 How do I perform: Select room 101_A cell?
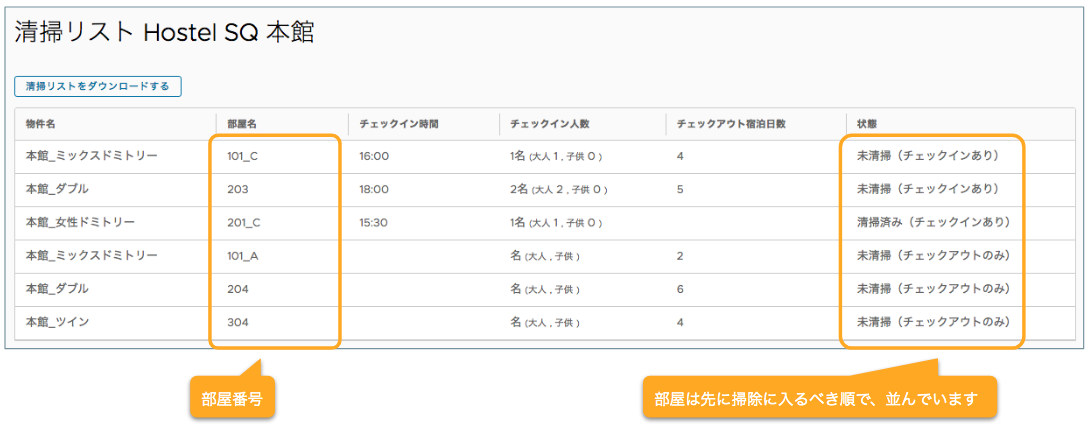[x=243, y=256]
